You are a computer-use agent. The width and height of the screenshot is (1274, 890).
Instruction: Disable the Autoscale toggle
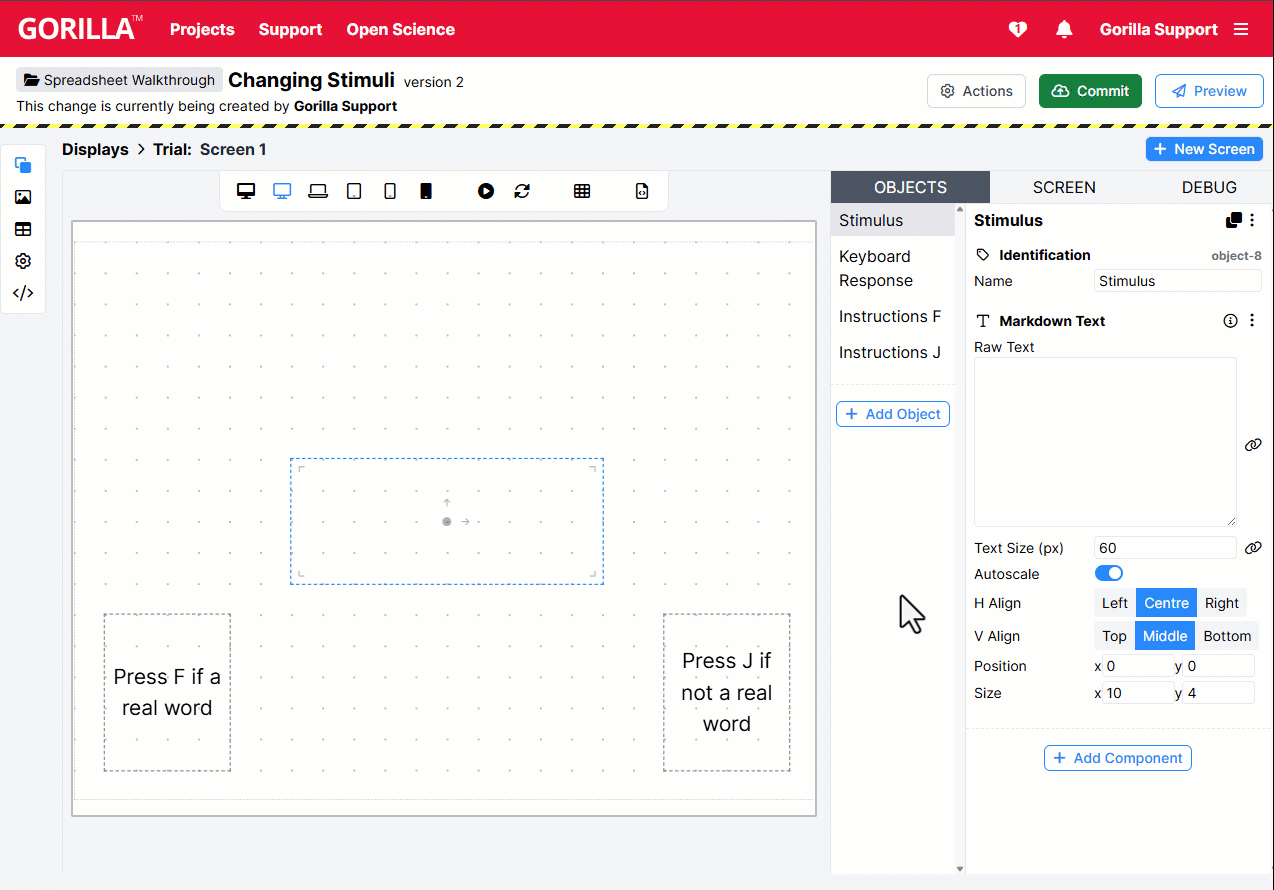pos(1108,573)
